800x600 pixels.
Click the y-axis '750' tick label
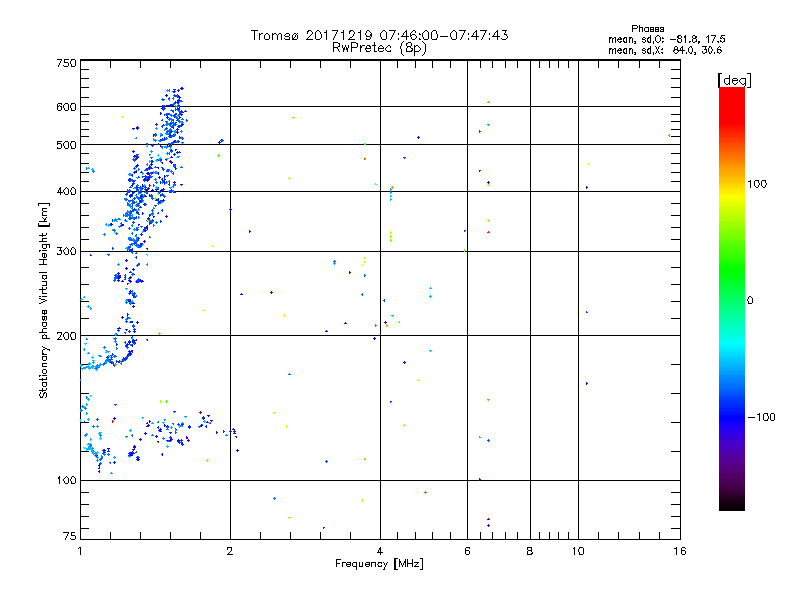[66, 63]
